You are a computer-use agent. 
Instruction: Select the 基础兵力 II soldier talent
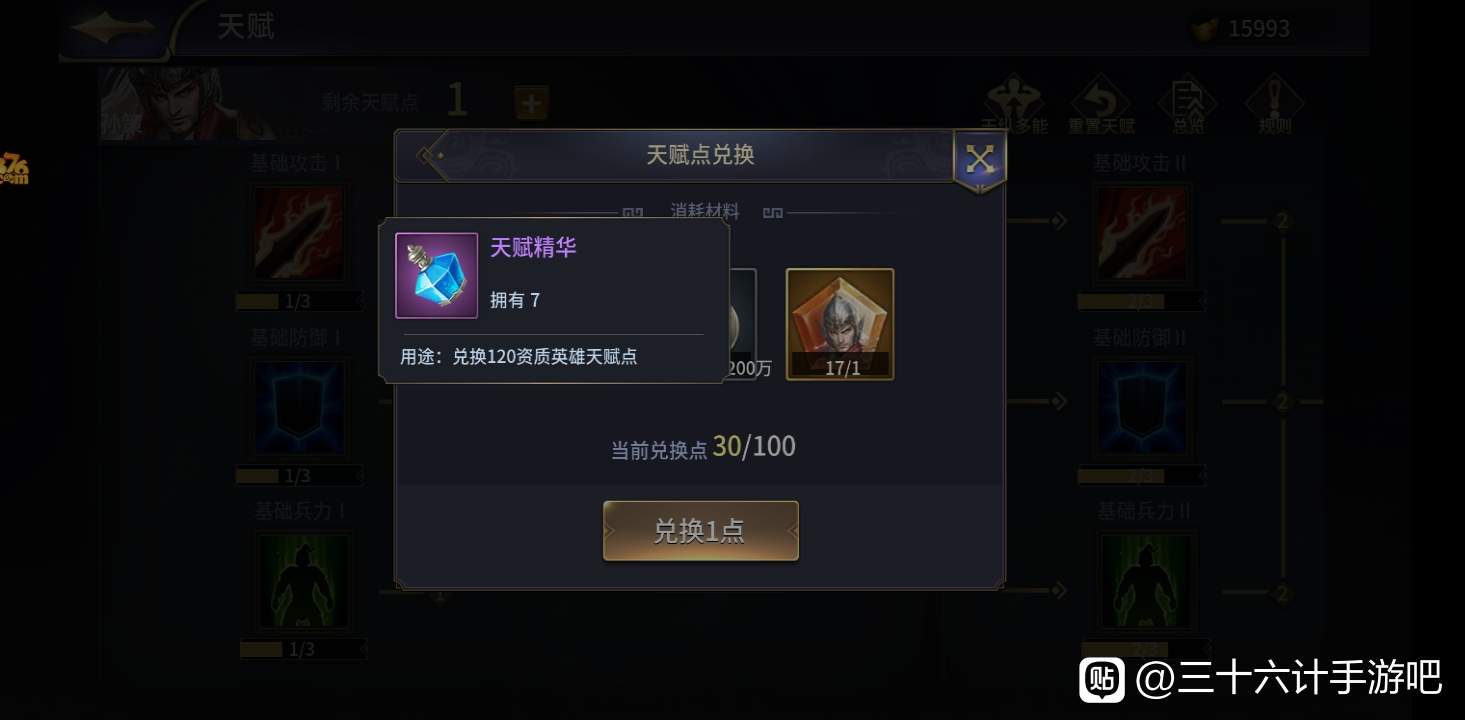[x=1145, y=581]
